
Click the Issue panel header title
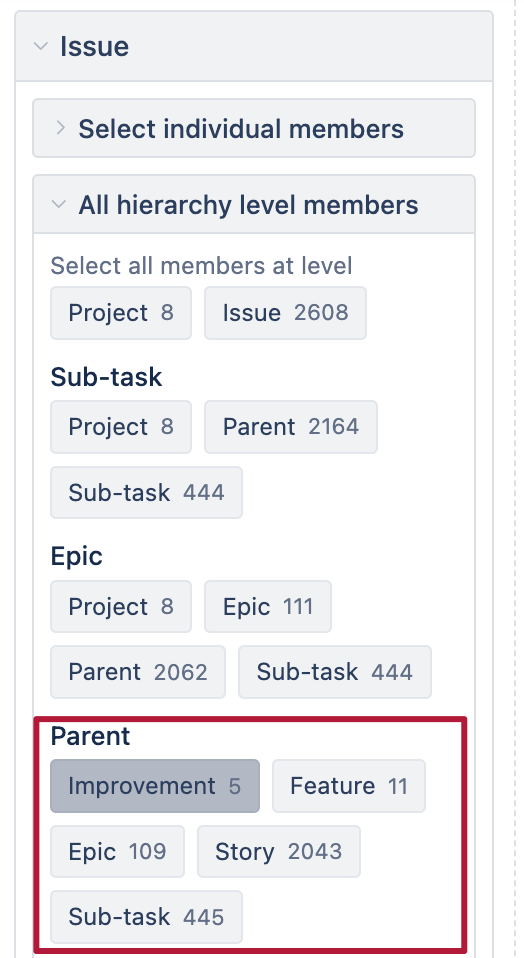[x=95, y=46]
